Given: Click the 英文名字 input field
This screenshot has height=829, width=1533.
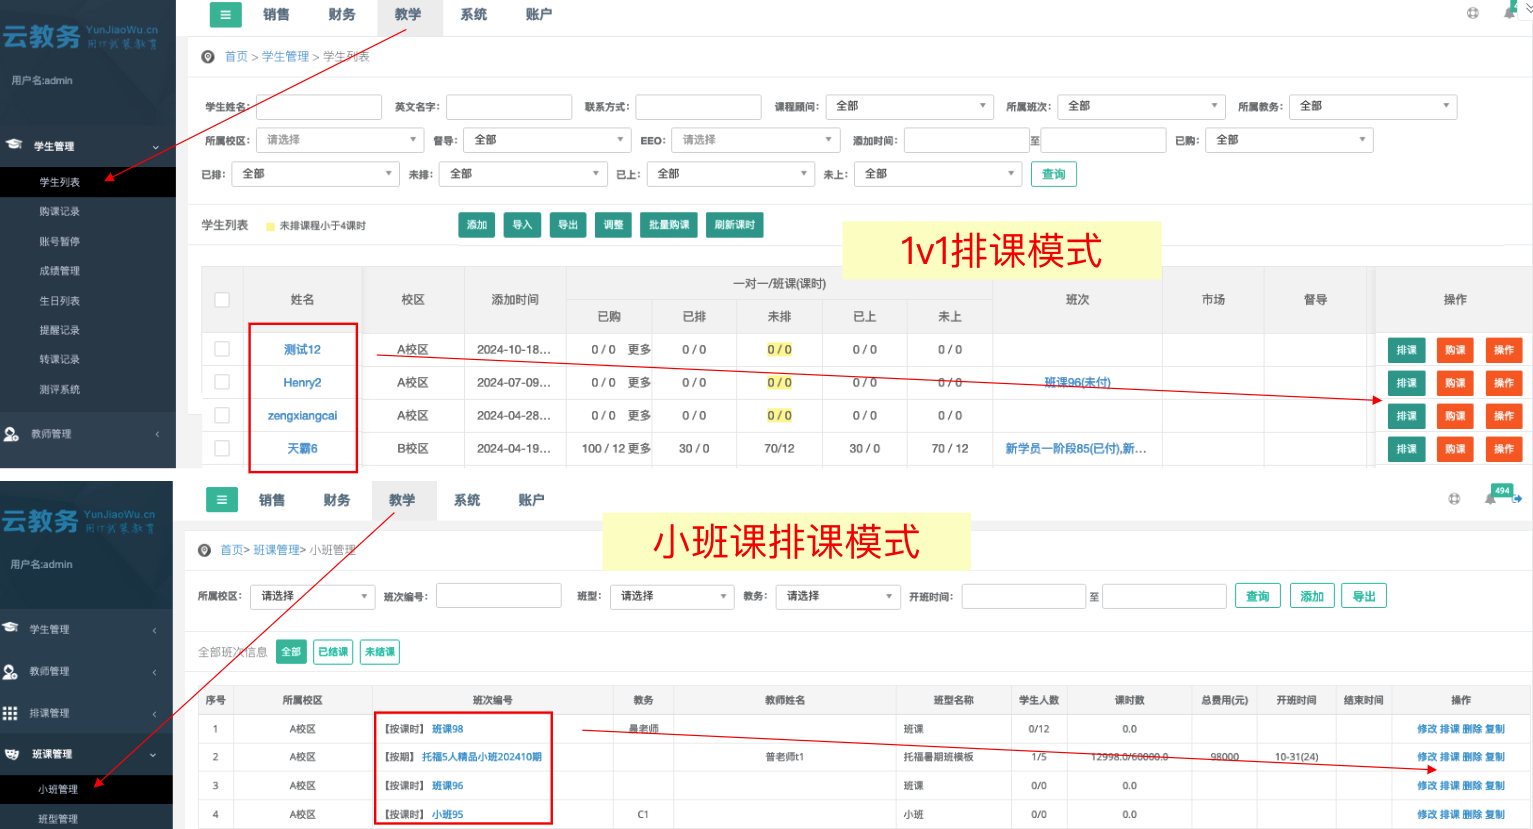Looking at the screenshot, I should [x=509, y=107].
